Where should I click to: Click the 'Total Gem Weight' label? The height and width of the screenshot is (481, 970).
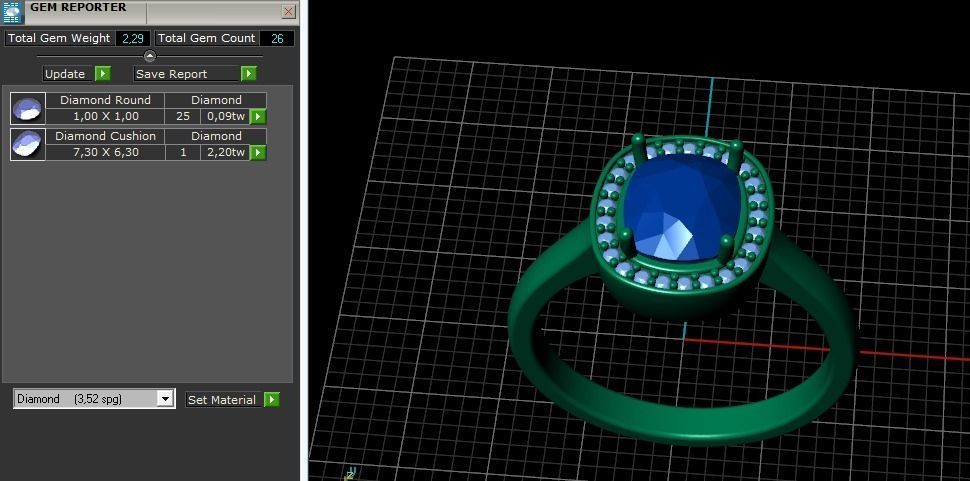[59, 38]
